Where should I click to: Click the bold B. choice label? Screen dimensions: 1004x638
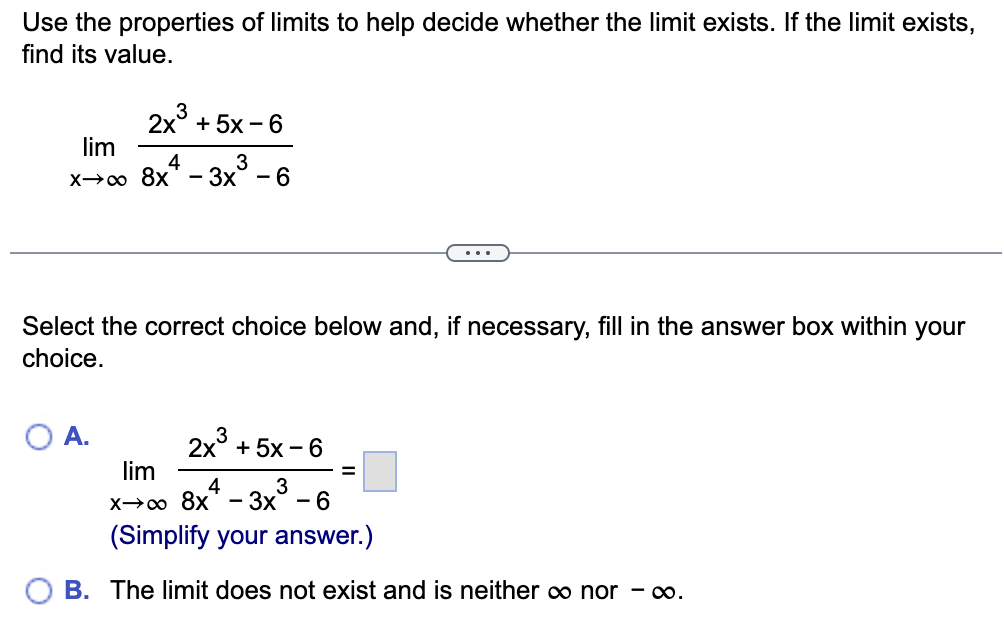(78, 591)
